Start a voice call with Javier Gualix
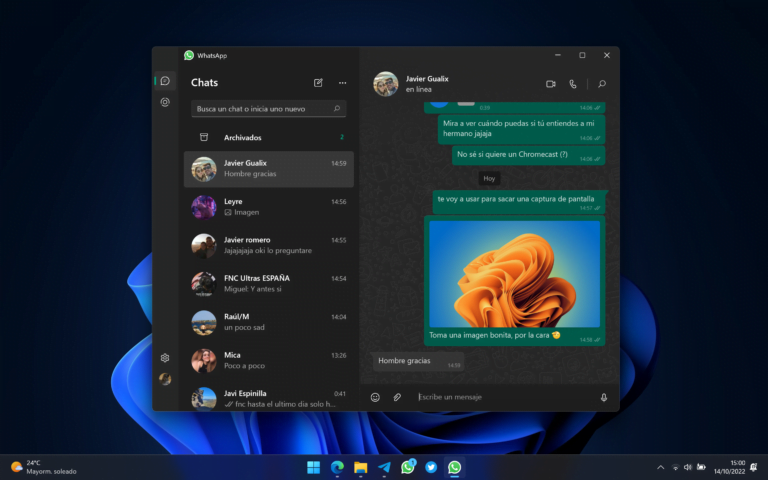Viewport: 768px width, 480px height. pos(573,84)
